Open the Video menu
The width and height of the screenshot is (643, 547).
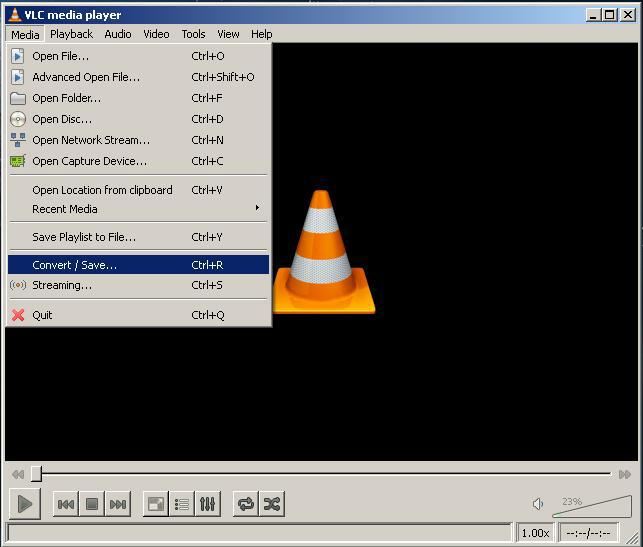coord(156,34)
